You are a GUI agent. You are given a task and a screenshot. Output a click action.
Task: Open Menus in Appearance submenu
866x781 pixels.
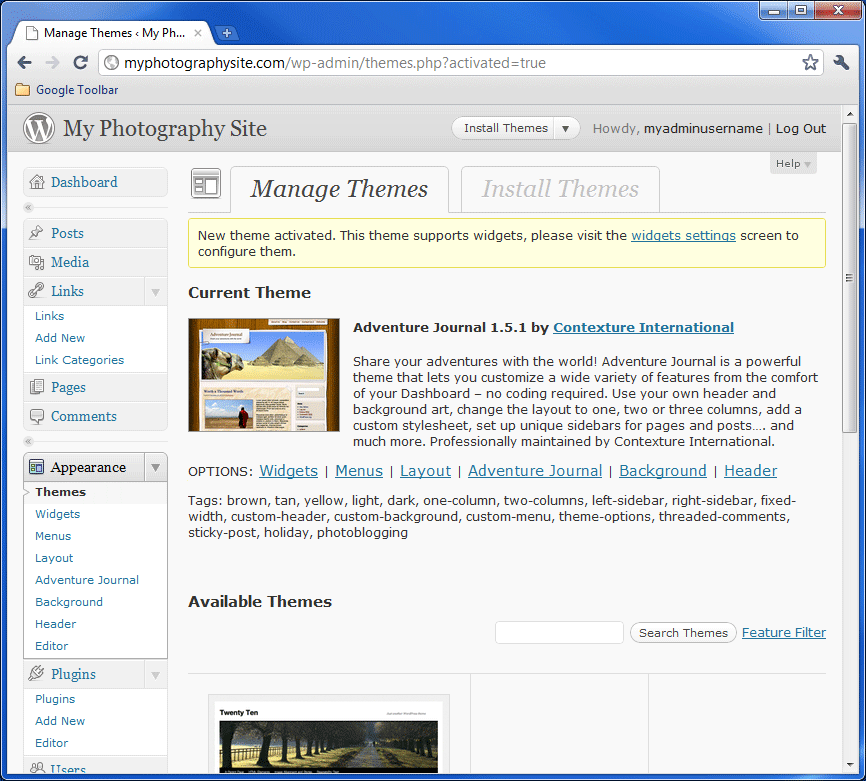pyautogui.click(x=53, y=536)
